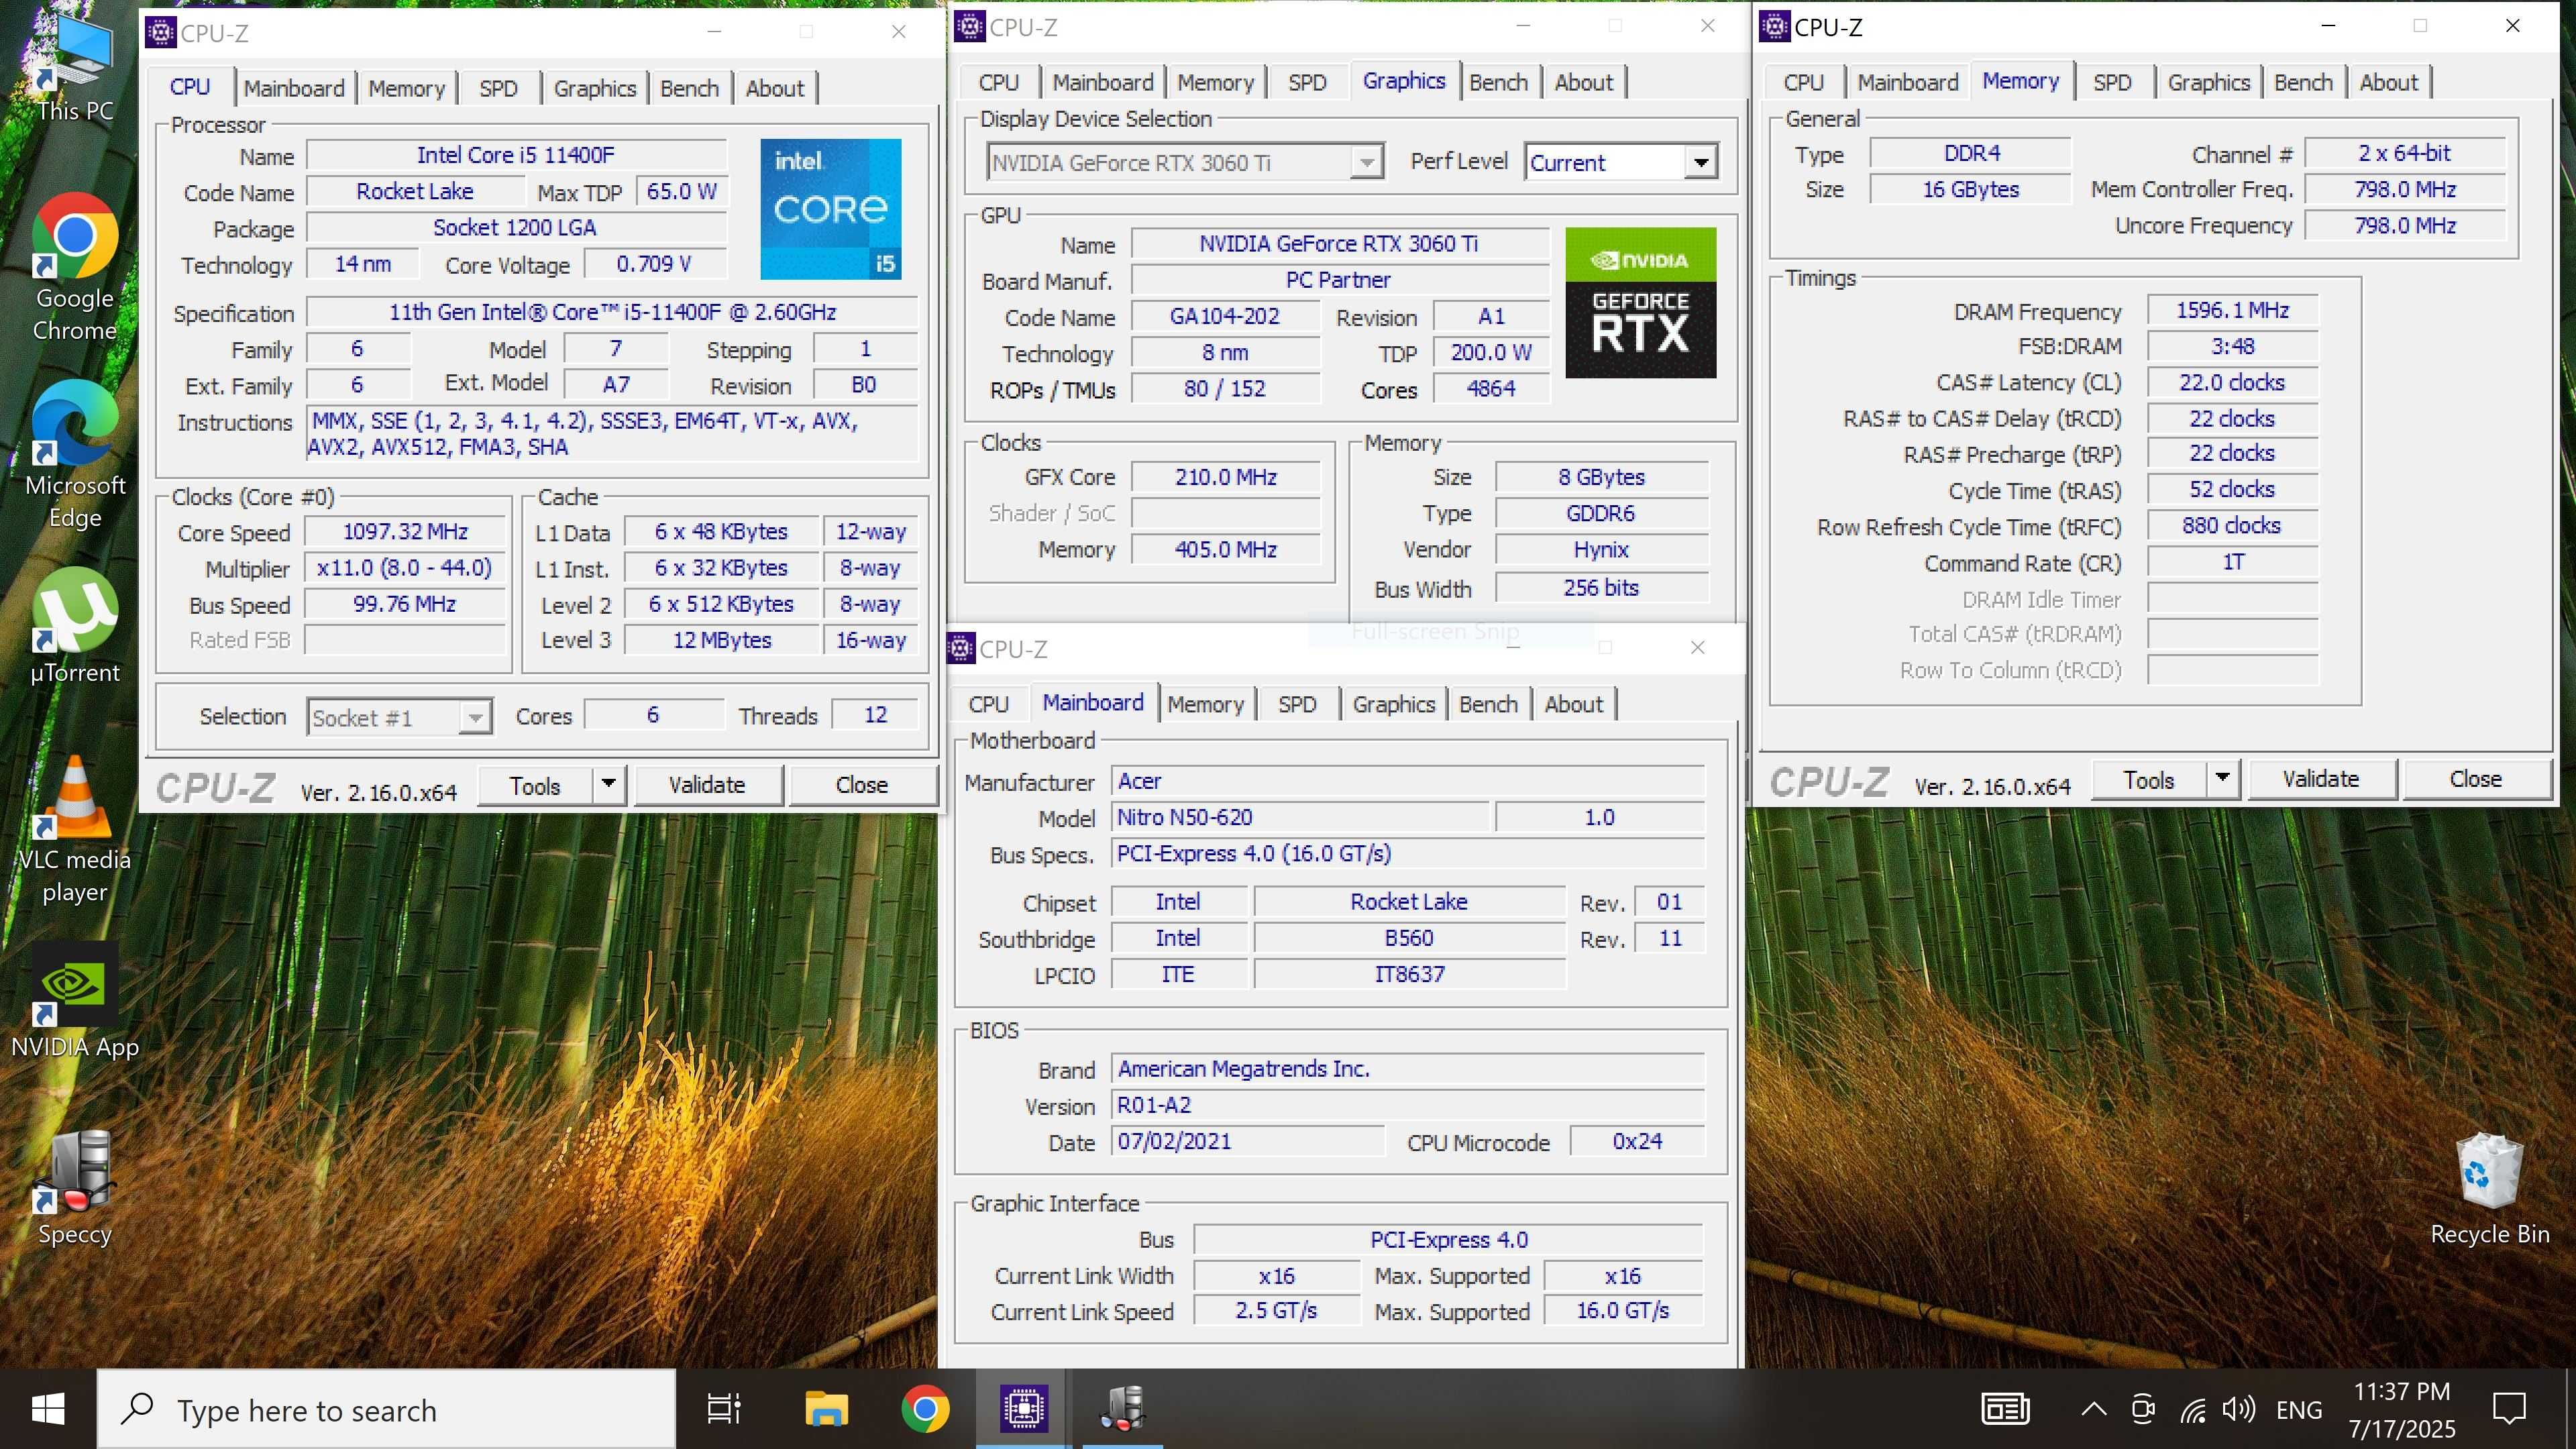
Task: Select Memory tab in Mainboard window
Action: pyautogui.click(x=1205, y=704)
